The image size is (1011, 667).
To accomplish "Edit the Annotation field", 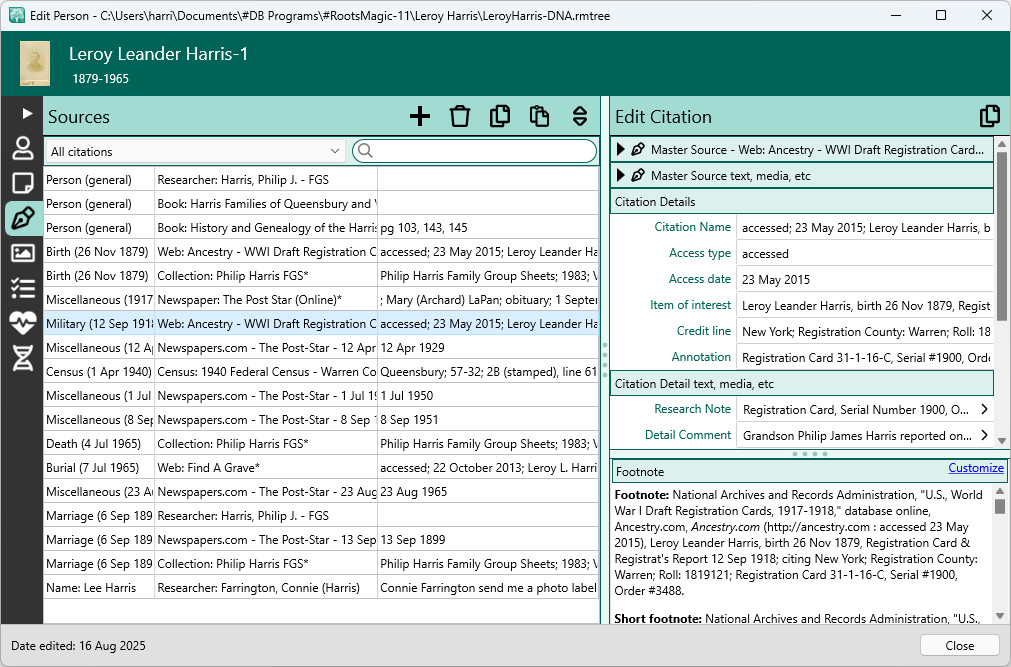I will coord(865,357).
